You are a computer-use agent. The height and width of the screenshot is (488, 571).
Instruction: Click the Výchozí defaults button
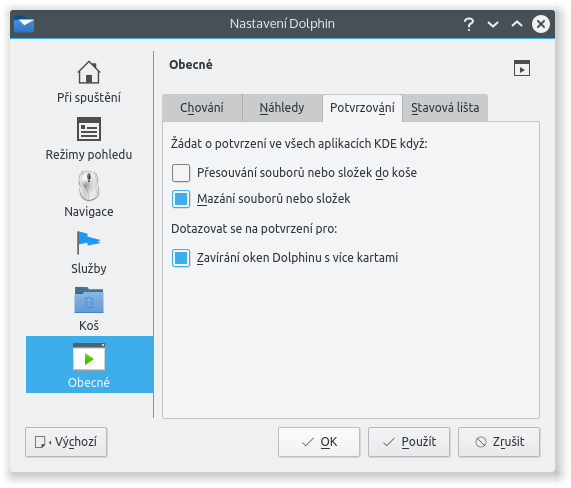click(66, 442)
